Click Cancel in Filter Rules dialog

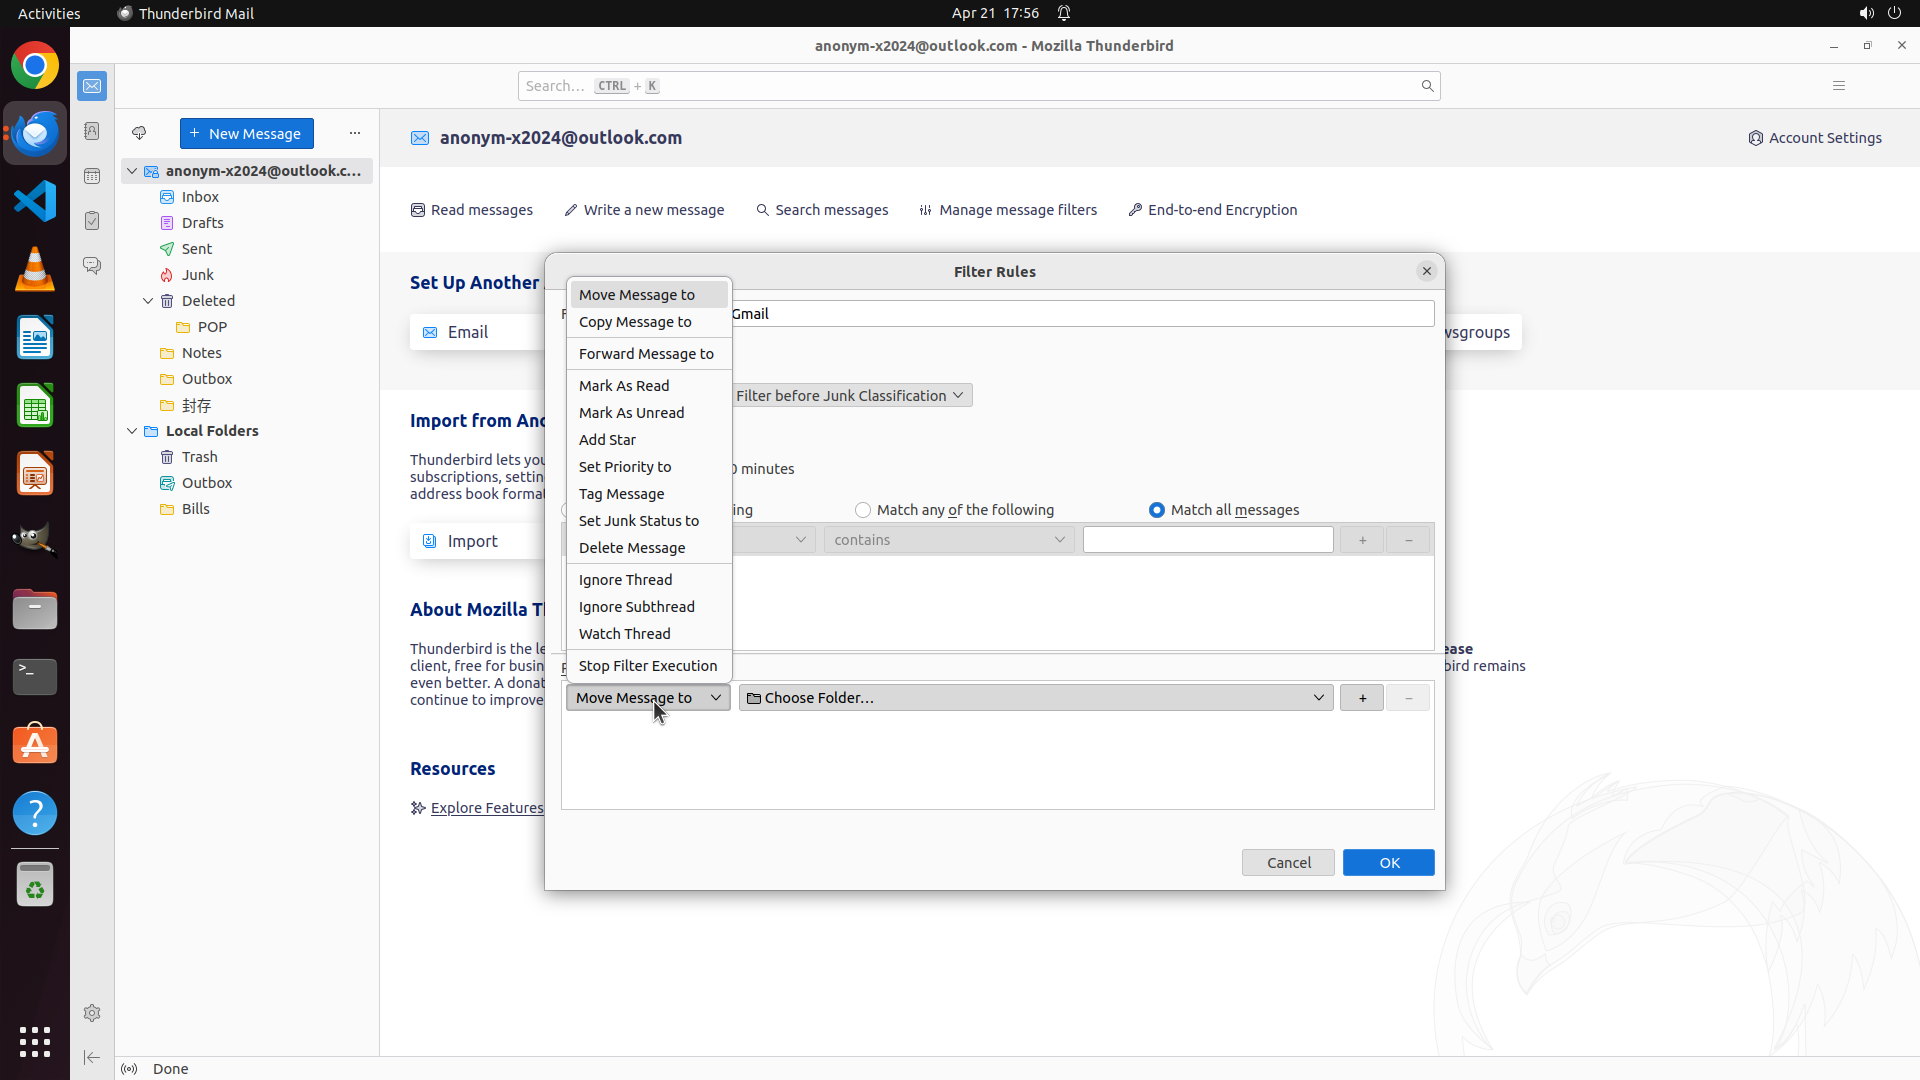tap(1288, 863)
